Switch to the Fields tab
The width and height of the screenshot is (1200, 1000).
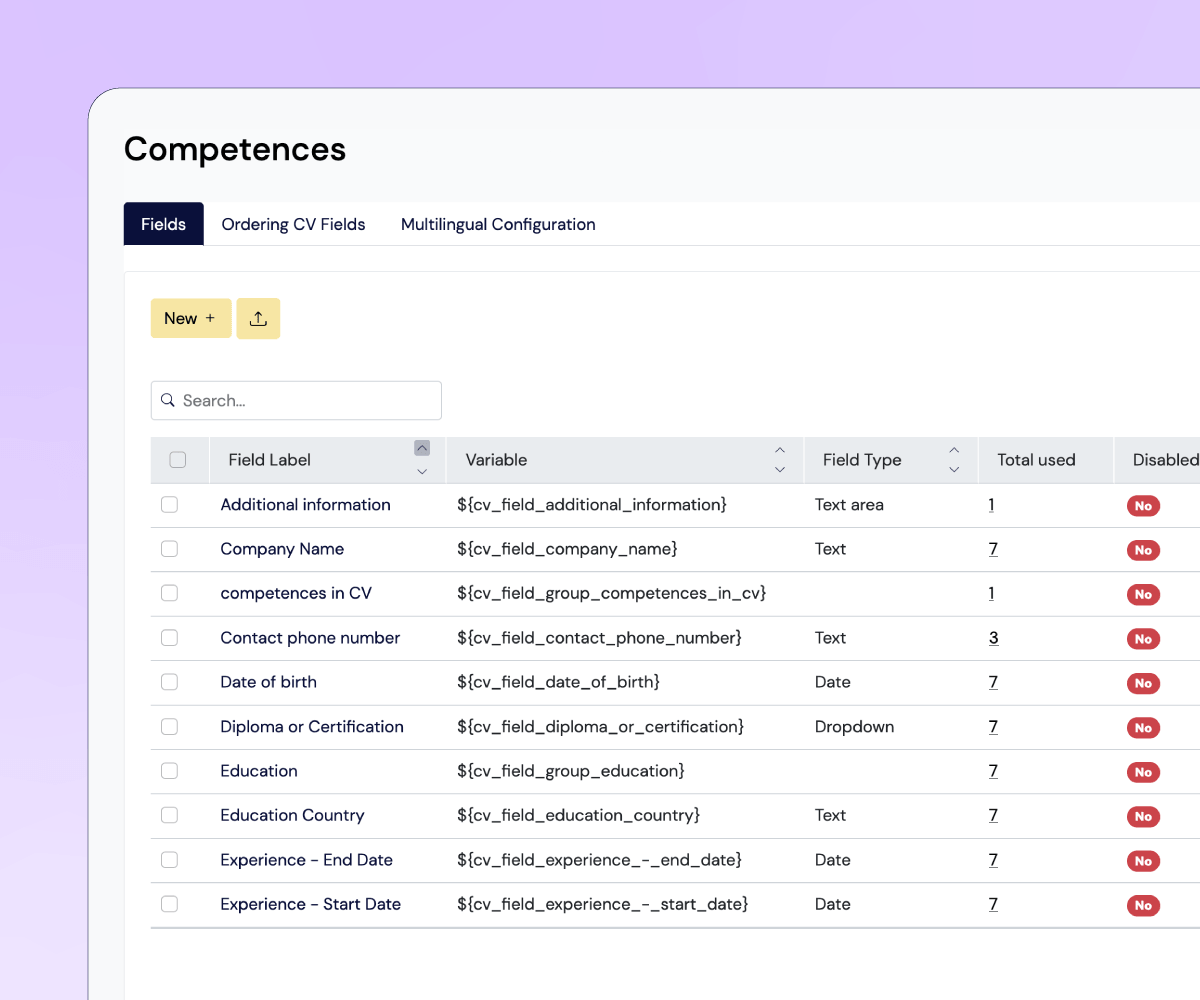pyautogui.click(x=164, y=224)
